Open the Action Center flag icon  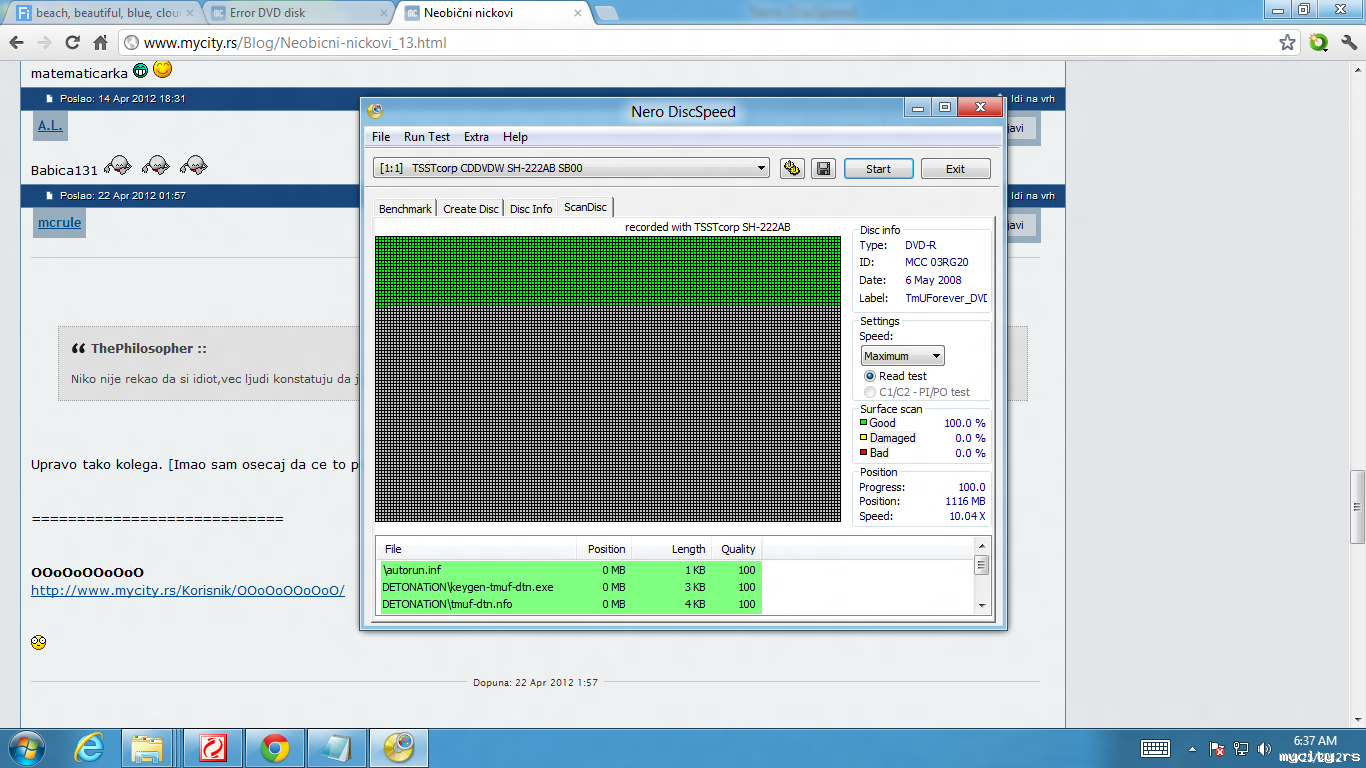pos(1217,748)
